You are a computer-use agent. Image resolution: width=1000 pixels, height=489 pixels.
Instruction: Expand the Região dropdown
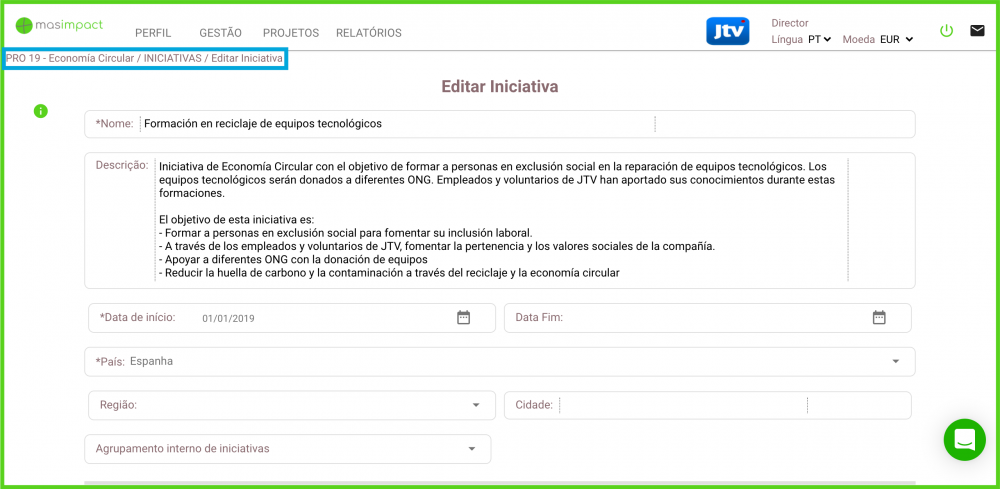pos(475,405)
